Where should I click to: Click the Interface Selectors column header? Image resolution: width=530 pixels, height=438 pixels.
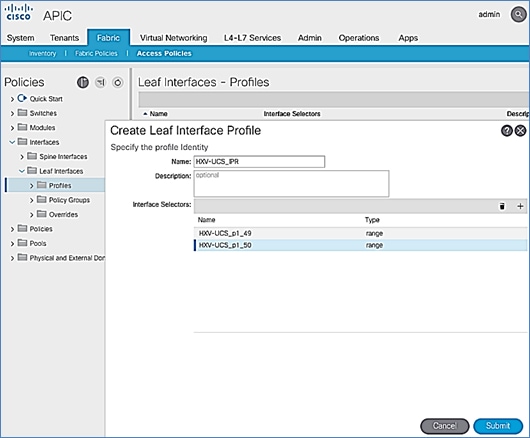click(292, 114)
